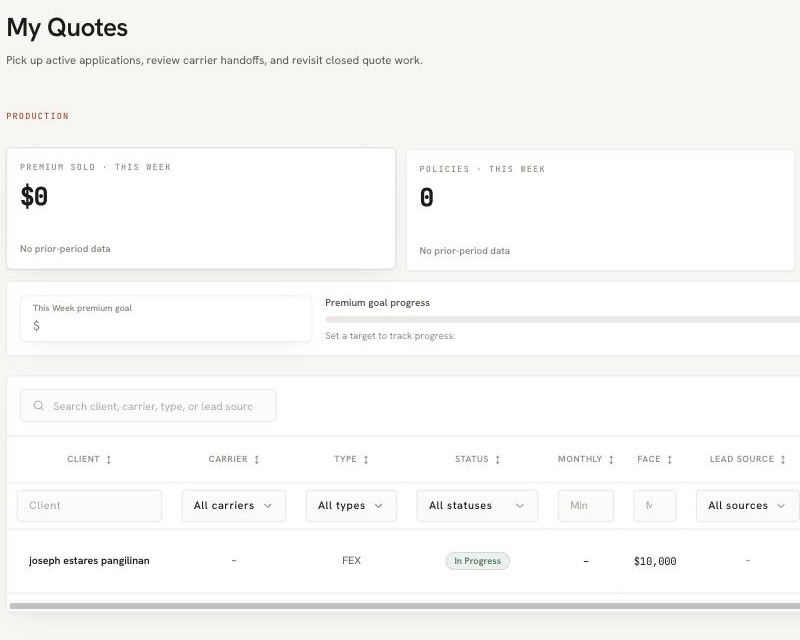The width and height of the screenshot is (800, 640).
Task: Expand the All statuses filter dropdown
Action: coord(477,505)
